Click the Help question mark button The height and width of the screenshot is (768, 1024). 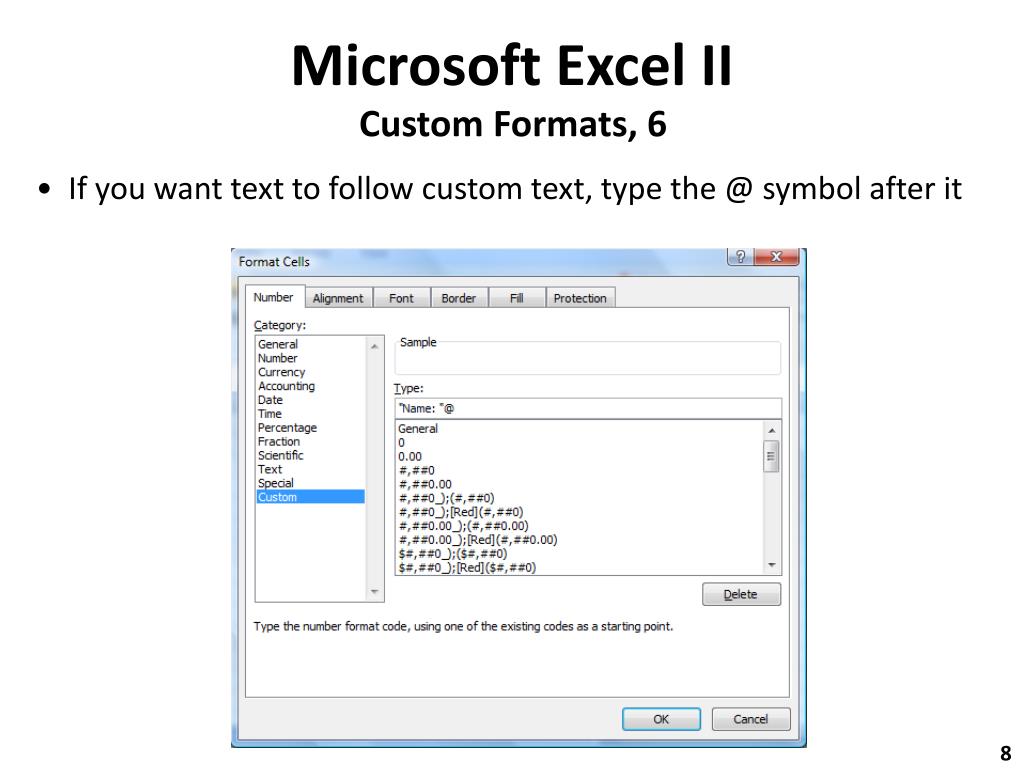coord(740,257)
